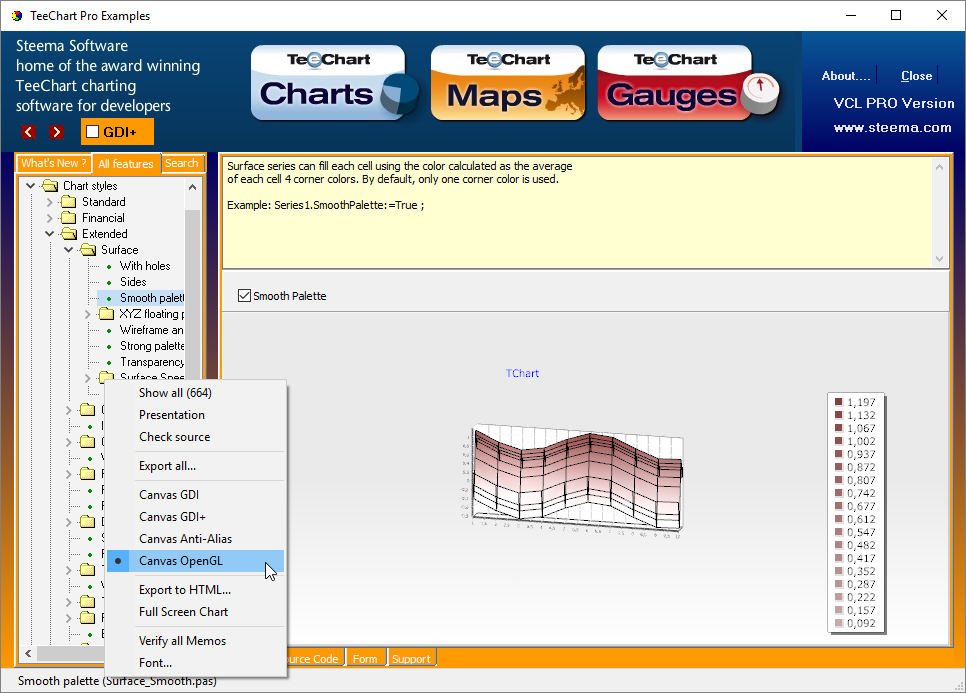Switch to Canvas GDI+ rendering

195,517
